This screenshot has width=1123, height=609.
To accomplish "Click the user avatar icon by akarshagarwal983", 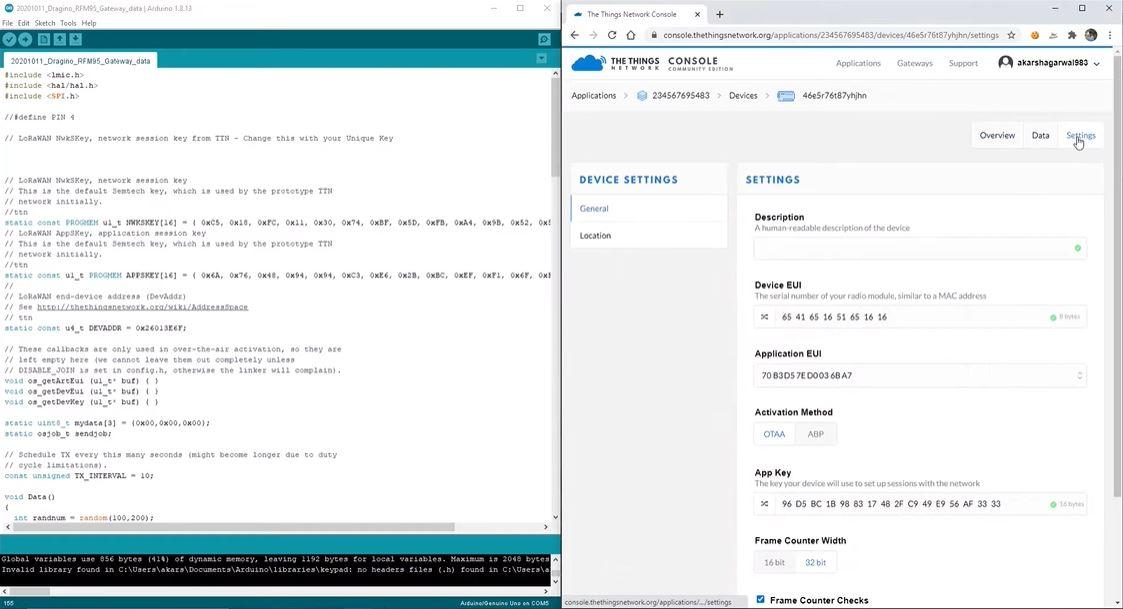I will pyautogui.click(x=1006, y=63).
